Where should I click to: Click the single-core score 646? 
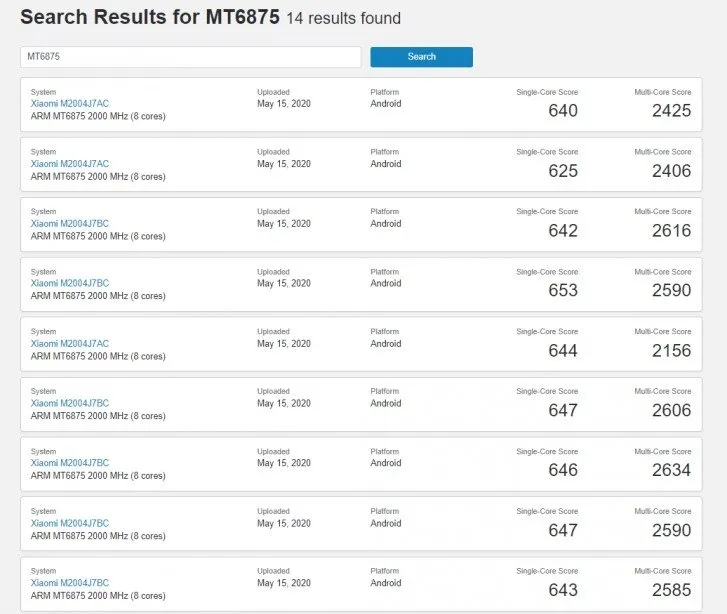[x=563, y=470]
